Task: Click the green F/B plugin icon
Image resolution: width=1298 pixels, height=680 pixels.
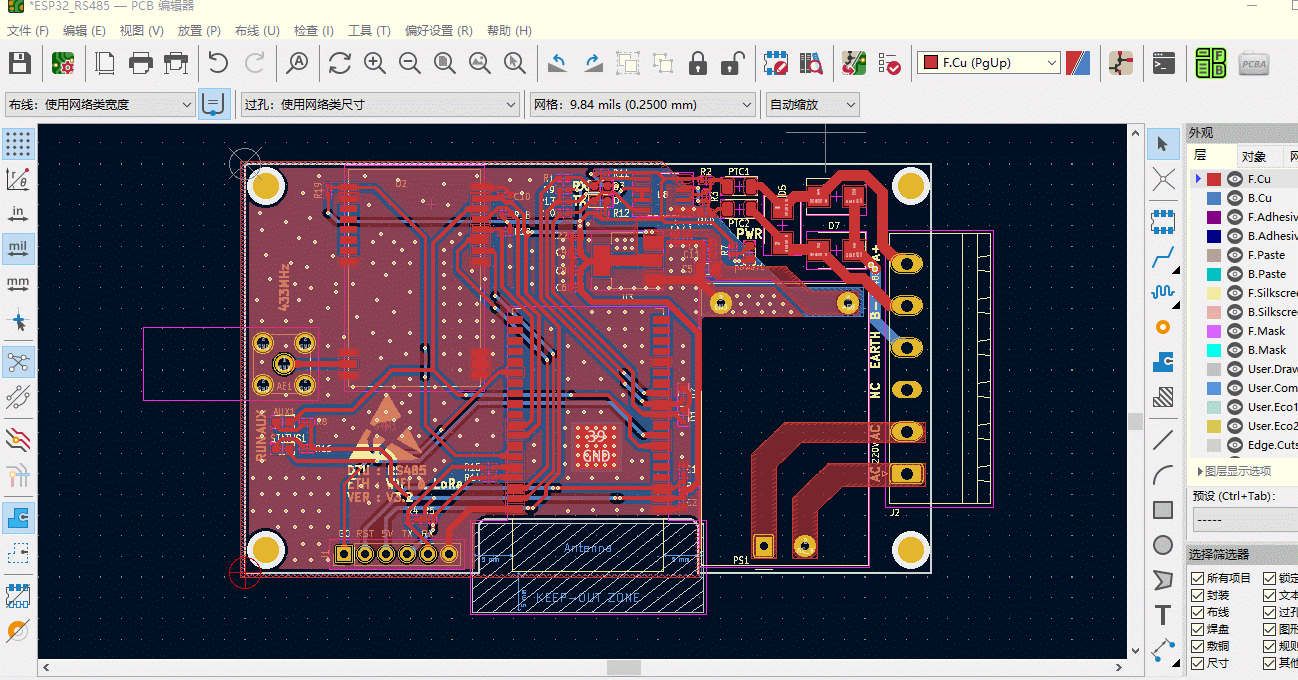Action: [x=1212, y=64]
